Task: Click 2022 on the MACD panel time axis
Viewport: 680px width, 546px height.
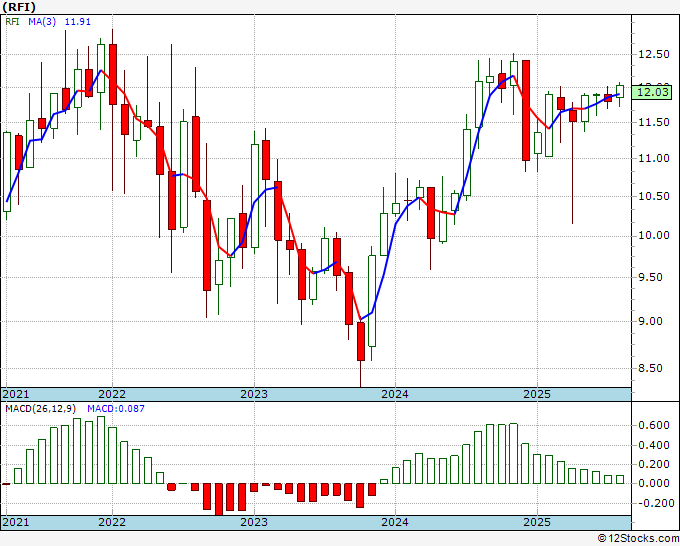Action: (112, 522)
